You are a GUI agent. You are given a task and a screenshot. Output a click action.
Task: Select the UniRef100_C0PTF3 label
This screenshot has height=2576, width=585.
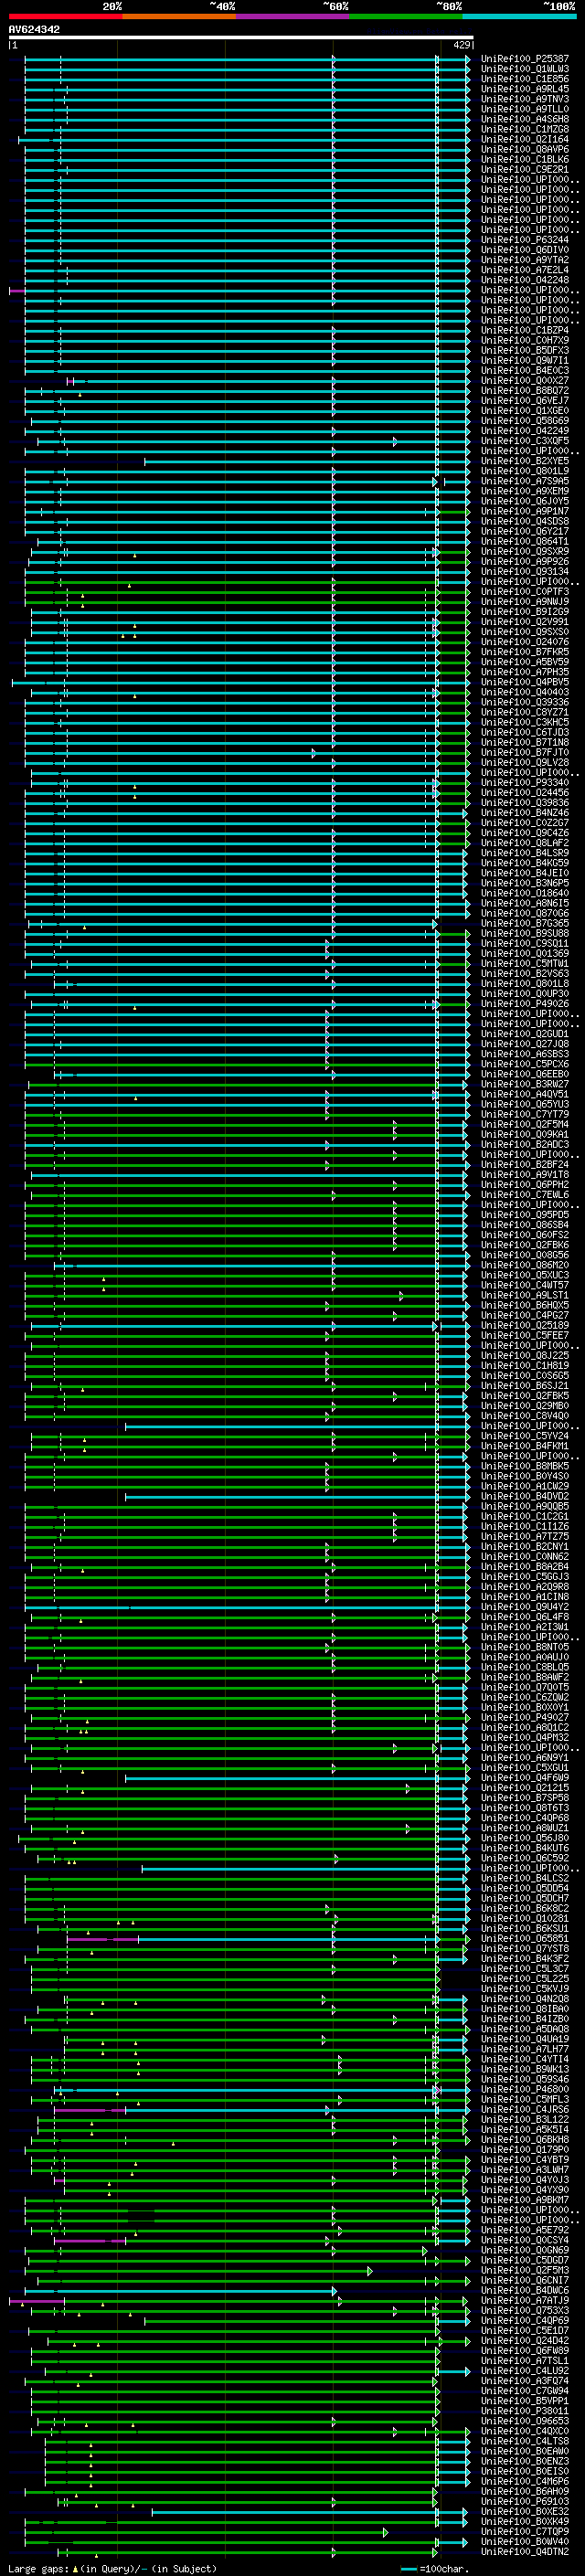(x=525, y=592)
